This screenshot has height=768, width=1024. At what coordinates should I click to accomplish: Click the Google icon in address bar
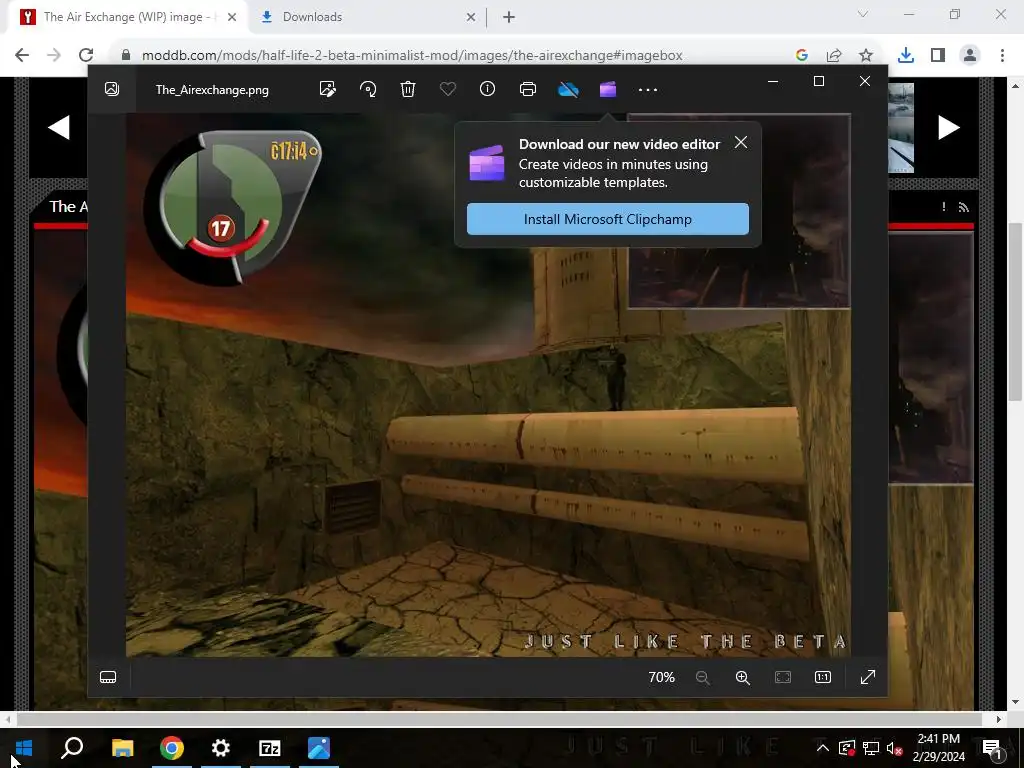(802, 56)
